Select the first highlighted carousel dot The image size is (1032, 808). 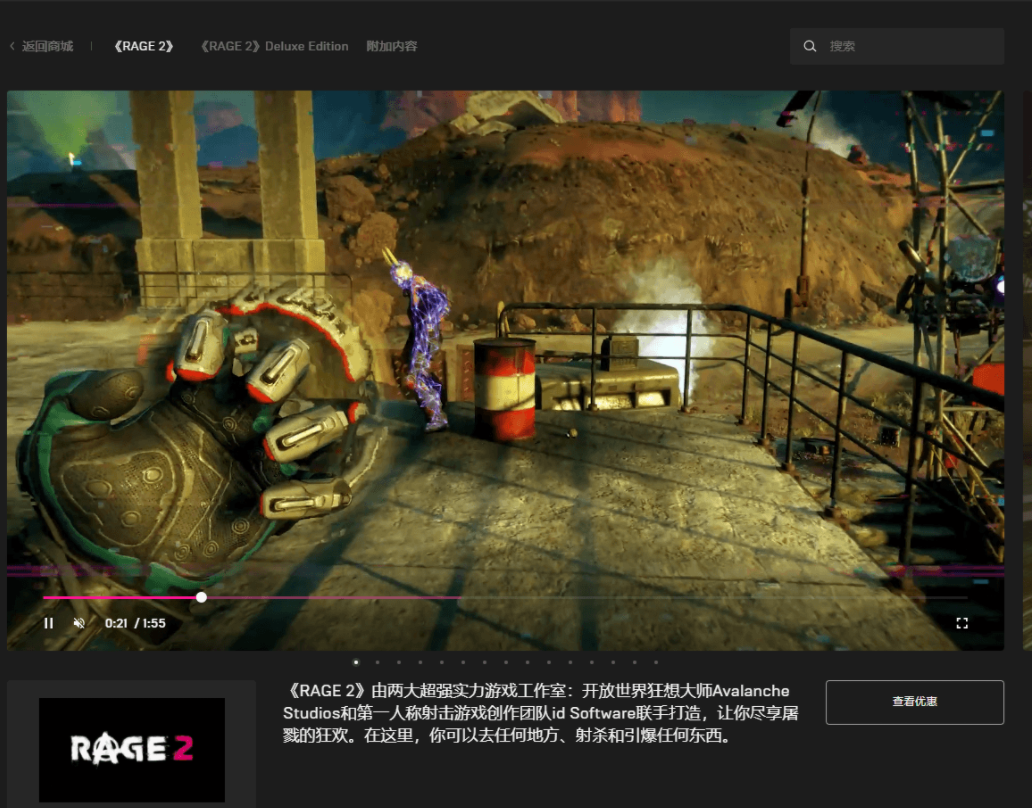(355, 662)
